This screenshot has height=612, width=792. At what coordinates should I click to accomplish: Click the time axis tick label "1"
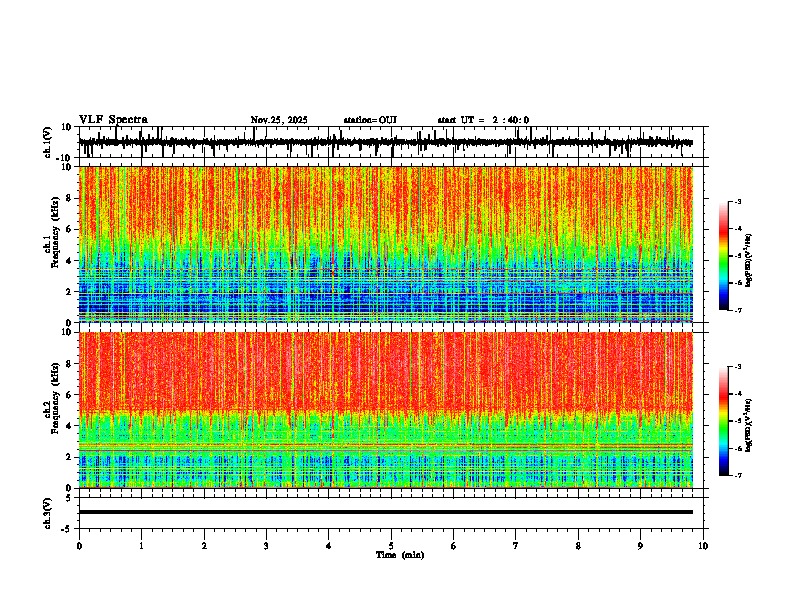tap(141, 546)
